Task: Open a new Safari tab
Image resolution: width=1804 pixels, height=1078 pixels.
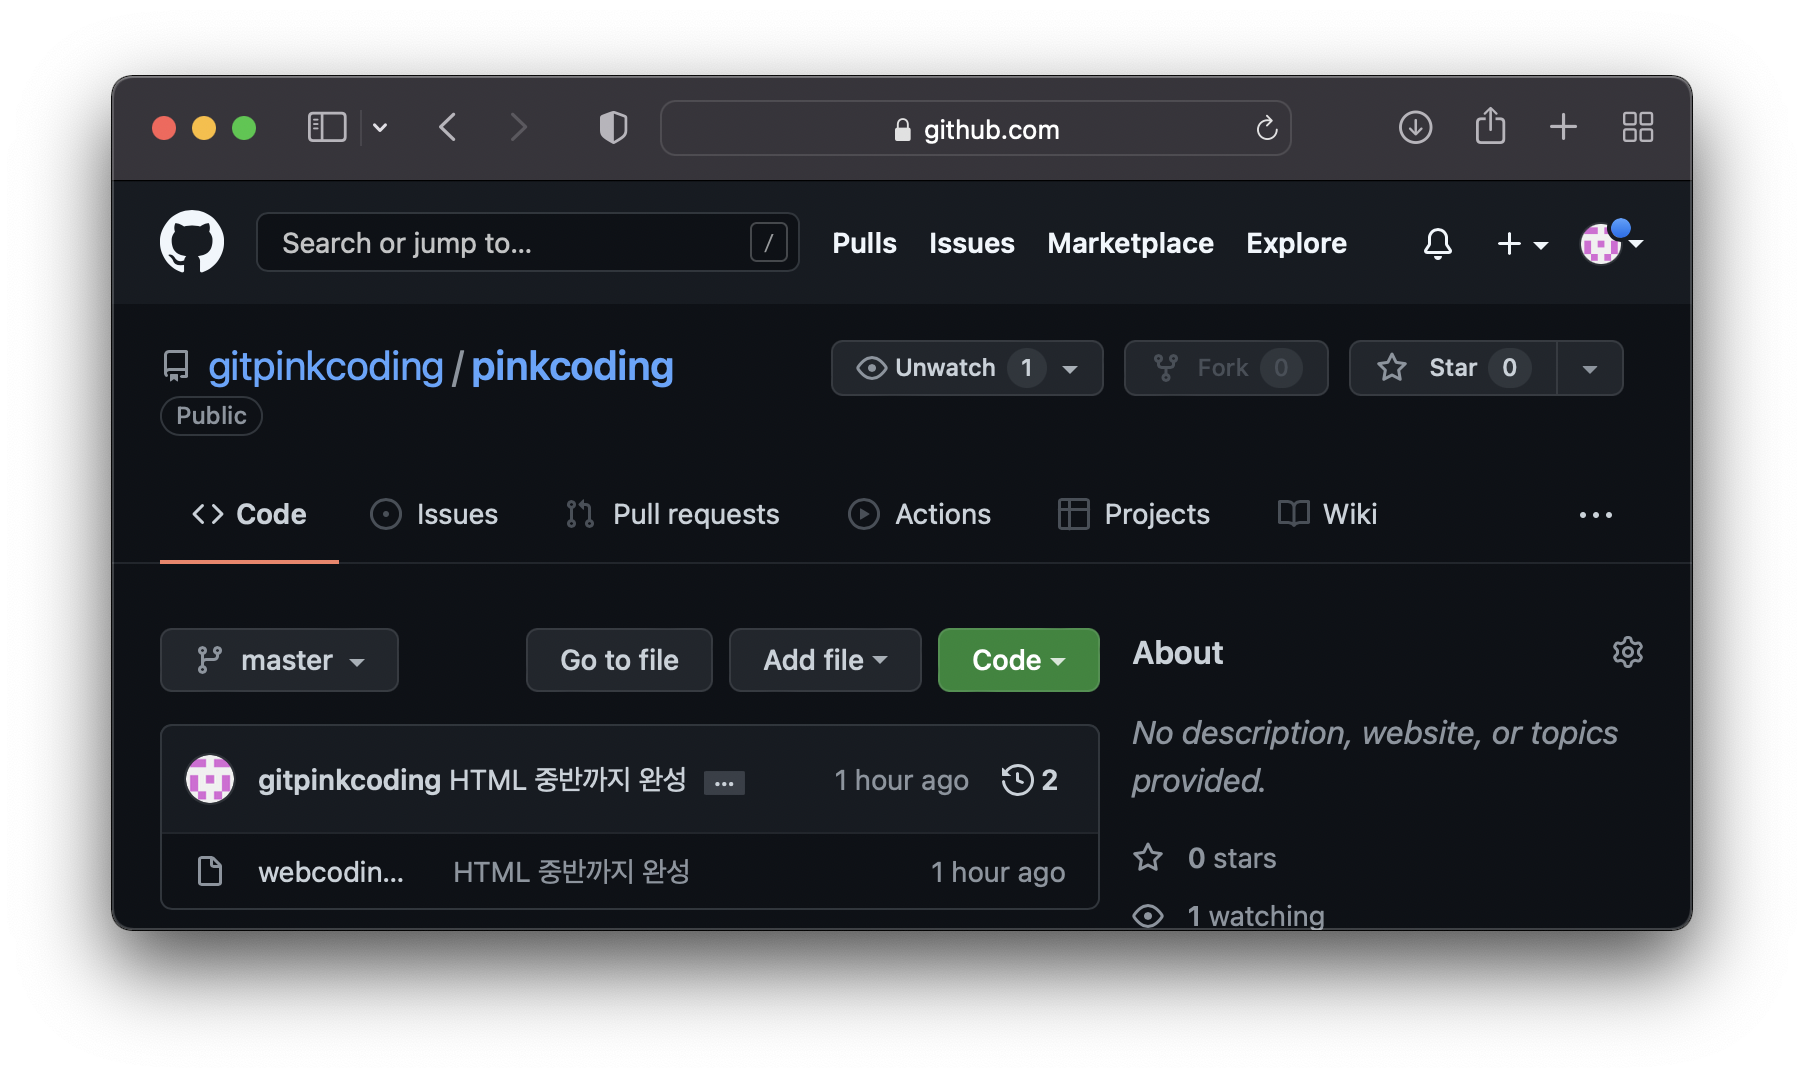Action: (x=1563, y=128)
